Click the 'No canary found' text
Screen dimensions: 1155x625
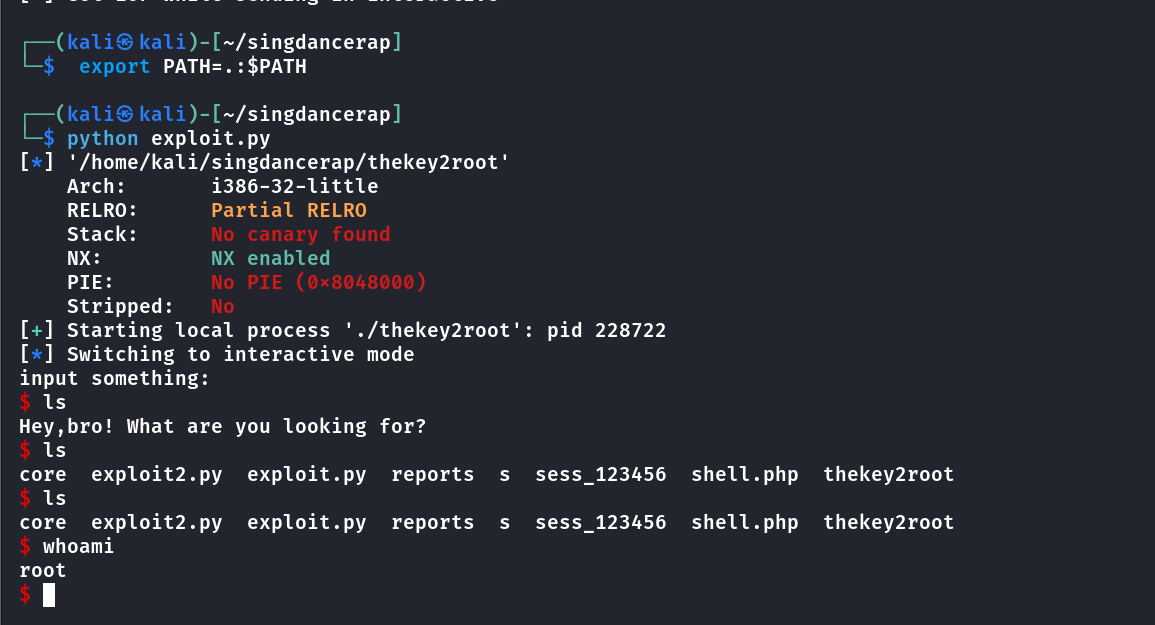click(301, 234)
